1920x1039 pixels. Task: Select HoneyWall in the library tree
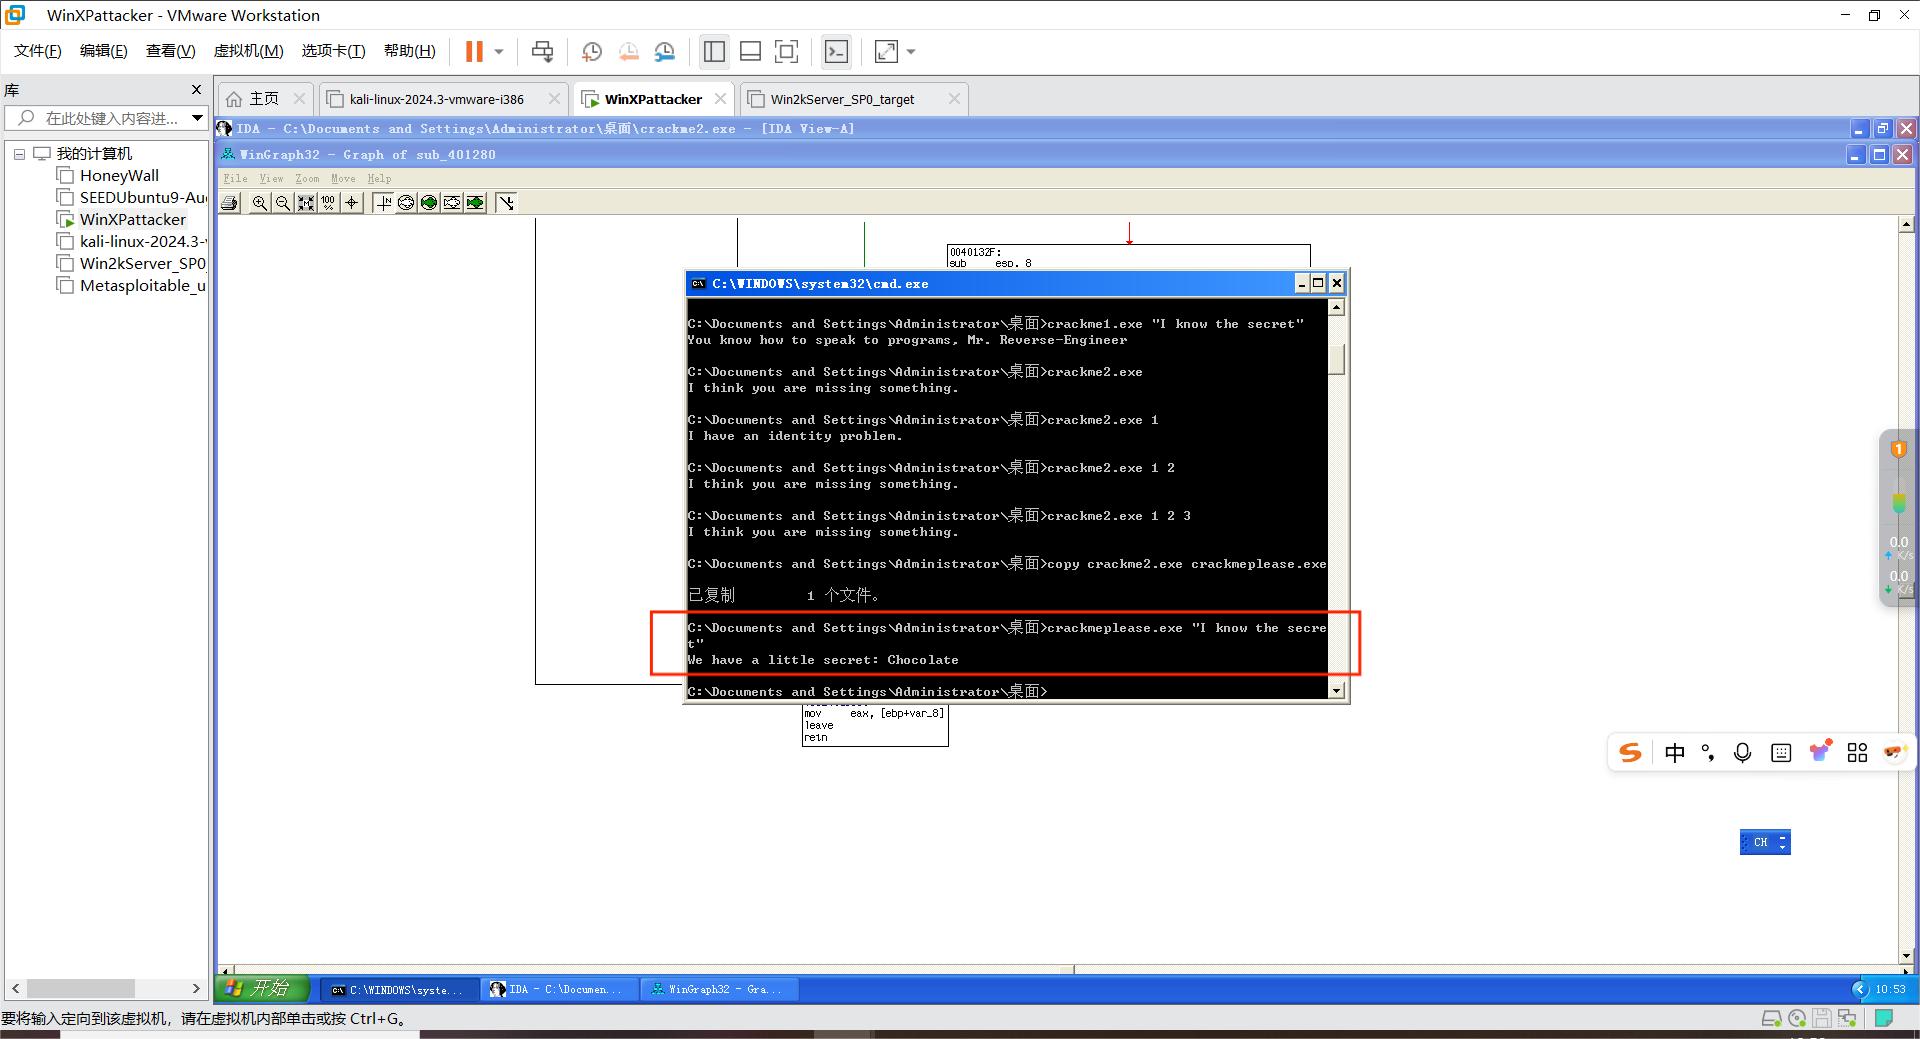(119, 176)
